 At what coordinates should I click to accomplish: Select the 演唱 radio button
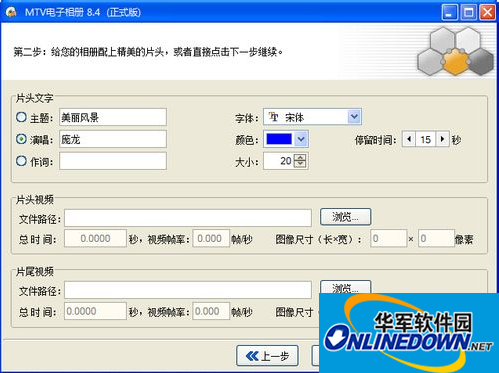21,139
